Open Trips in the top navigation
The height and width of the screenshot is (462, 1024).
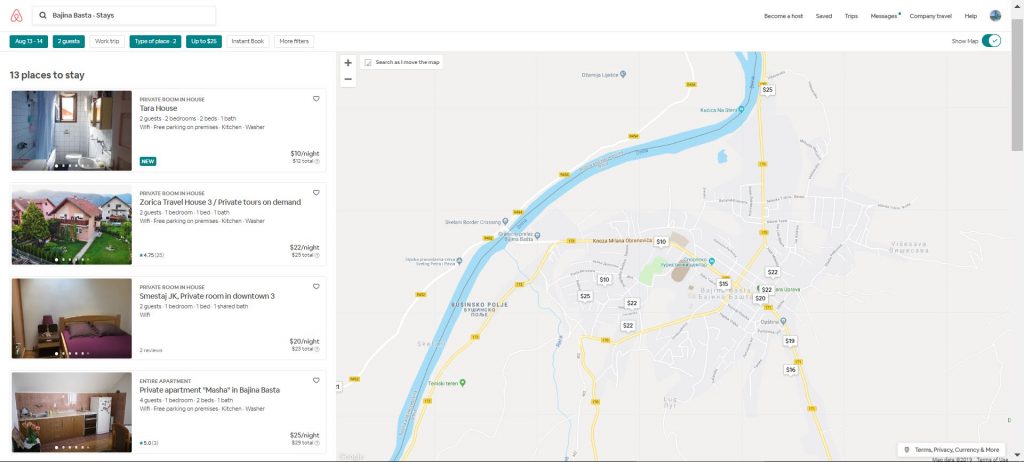851,16
